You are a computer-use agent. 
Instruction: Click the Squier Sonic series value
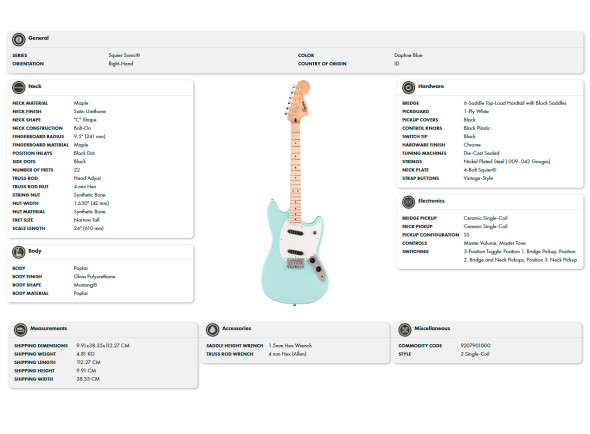pos(124,55)
